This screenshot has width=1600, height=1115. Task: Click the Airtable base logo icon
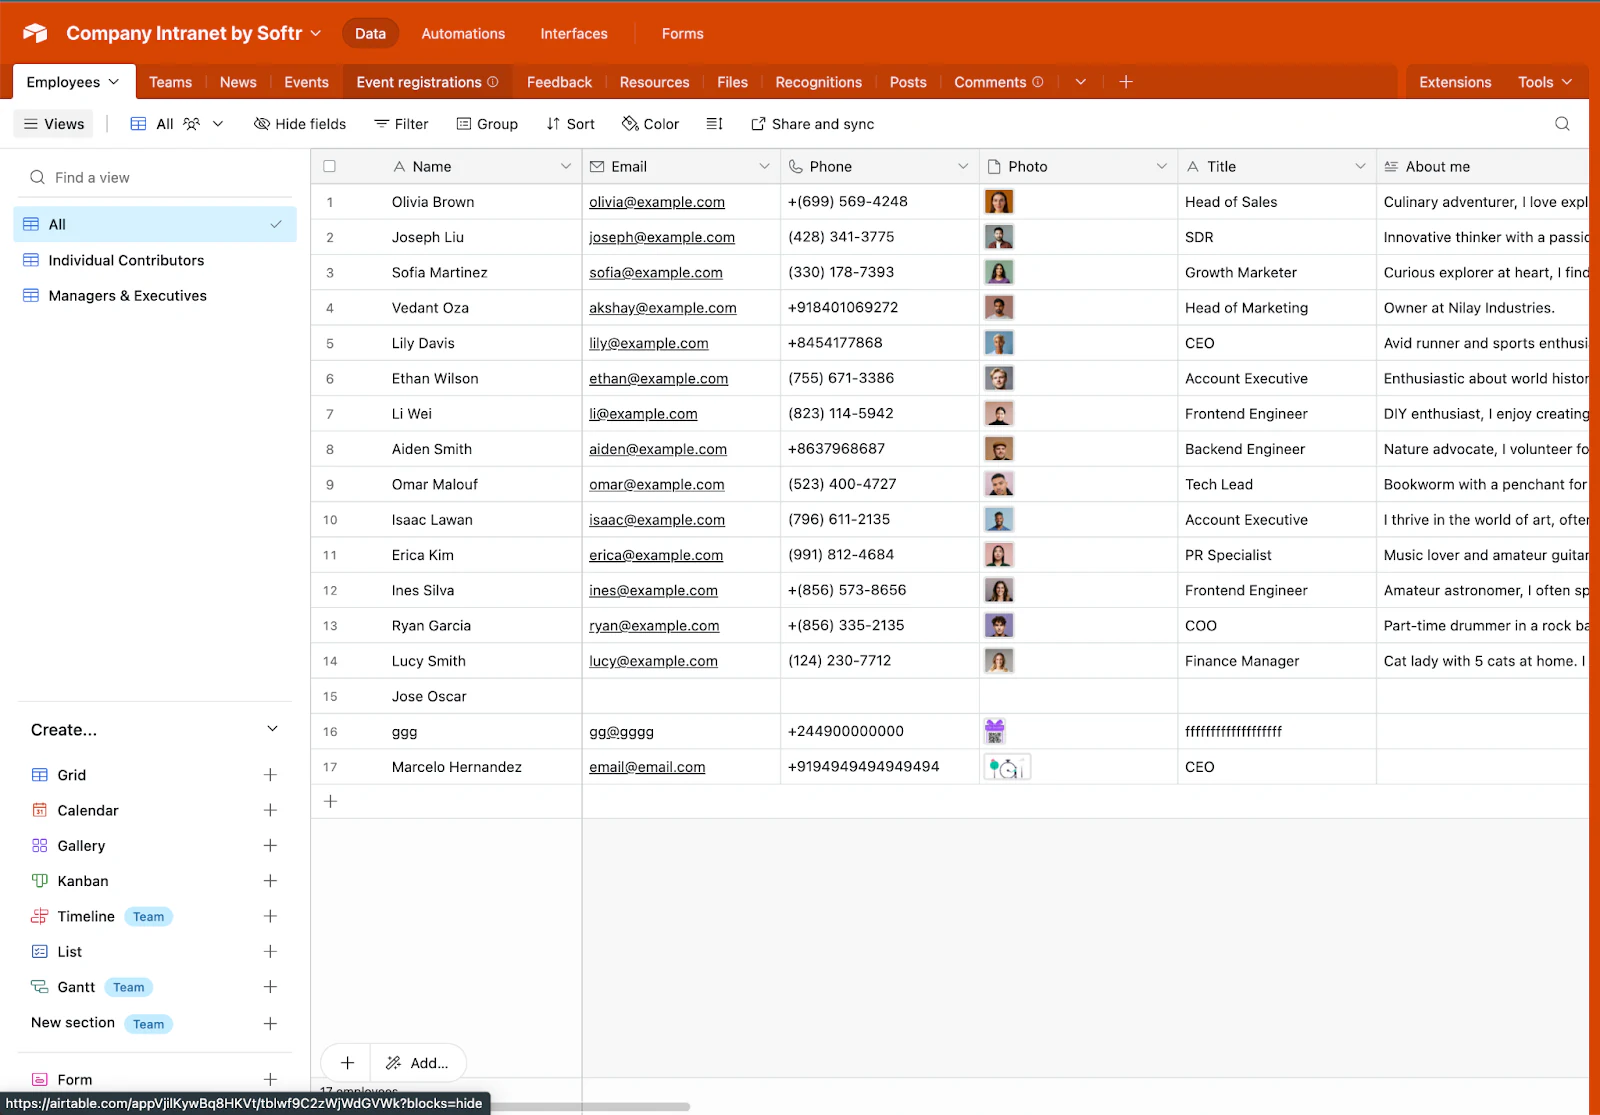(35, 33)
